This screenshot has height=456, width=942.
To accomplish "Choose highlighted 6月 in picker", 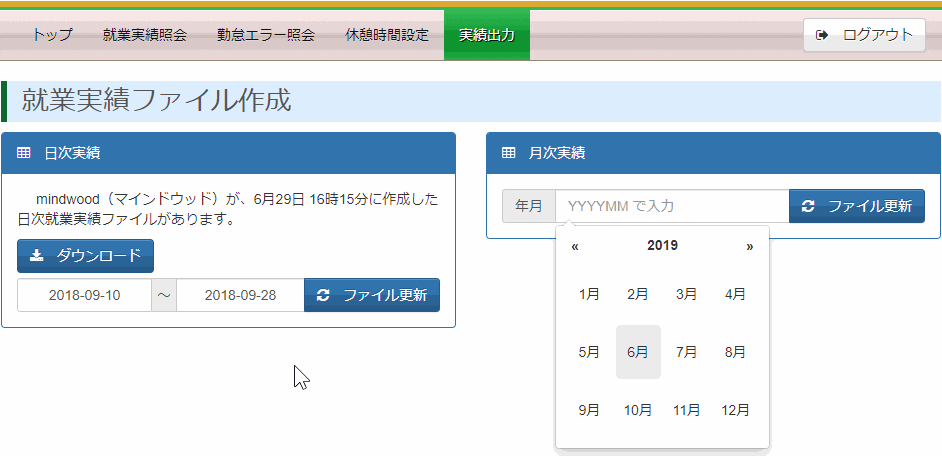I will 638,352.
